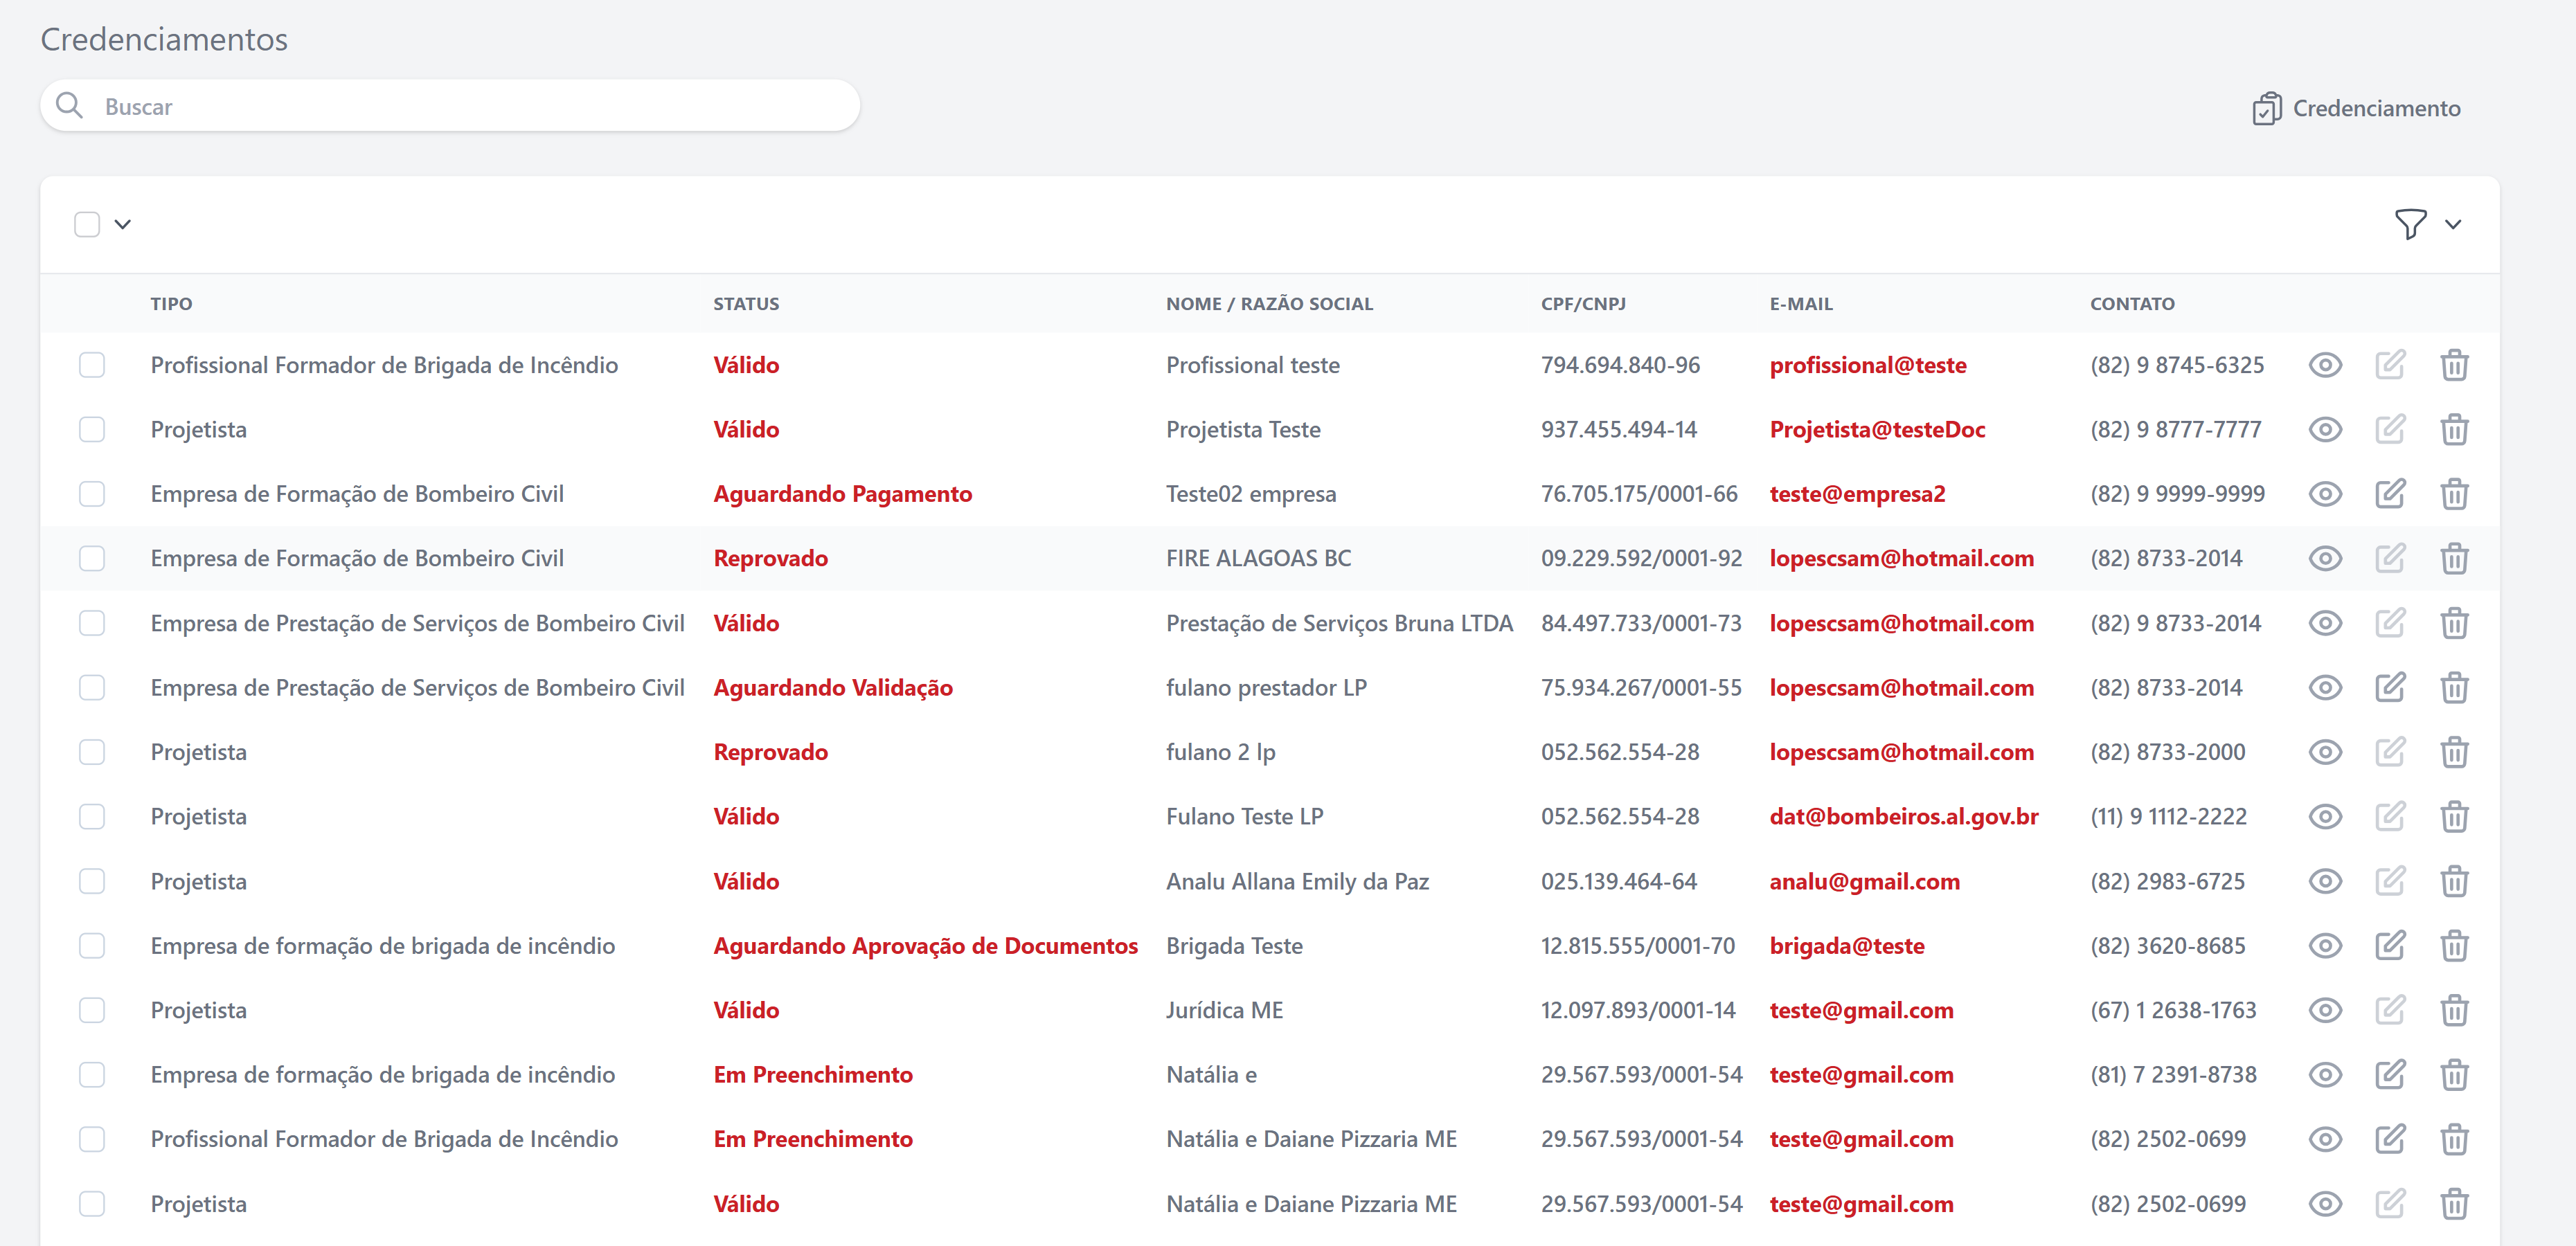Image resolution: width=2576 pixels, height=1246 pixels.
Task: View details of Profissional teste row
Action: click(x=2325, y=365)
